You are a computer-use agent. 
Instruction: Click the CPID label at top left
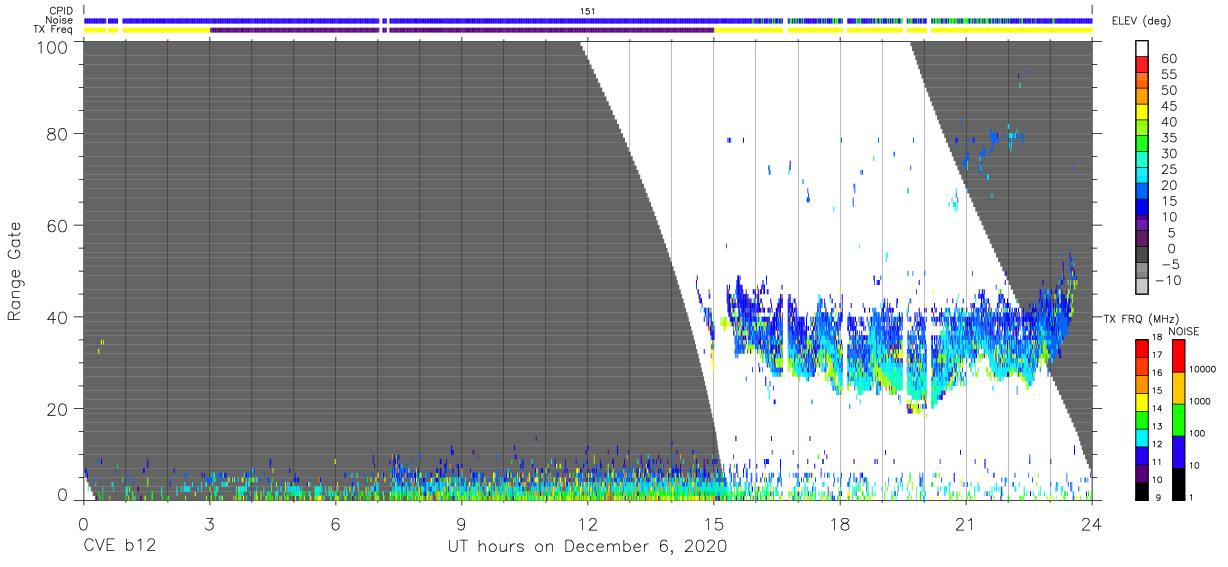coord(60,11)
